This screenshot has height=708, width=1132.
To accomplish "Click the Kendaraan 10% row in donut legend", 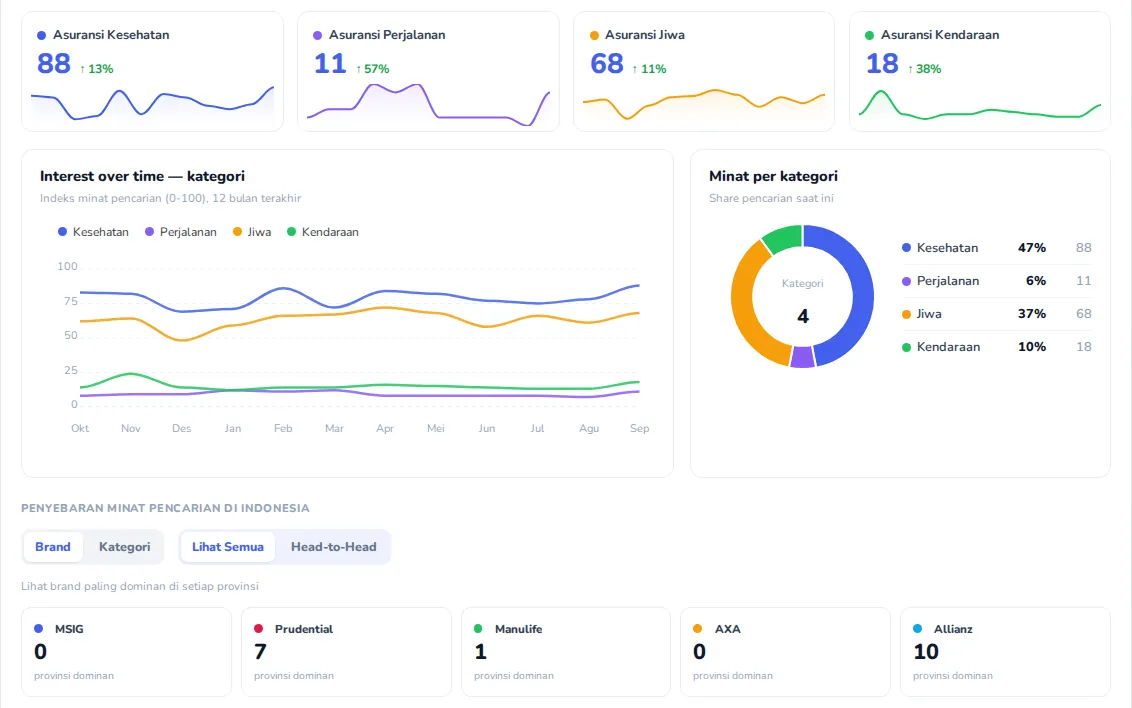I will (x=996, y=347).
